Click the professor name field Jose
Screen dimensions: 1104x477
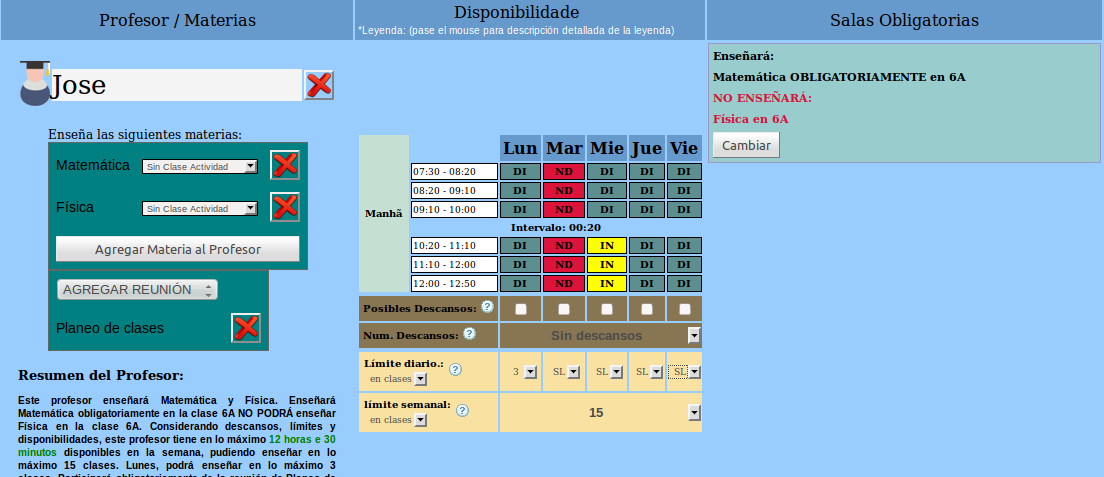click(x=176, y=85)
